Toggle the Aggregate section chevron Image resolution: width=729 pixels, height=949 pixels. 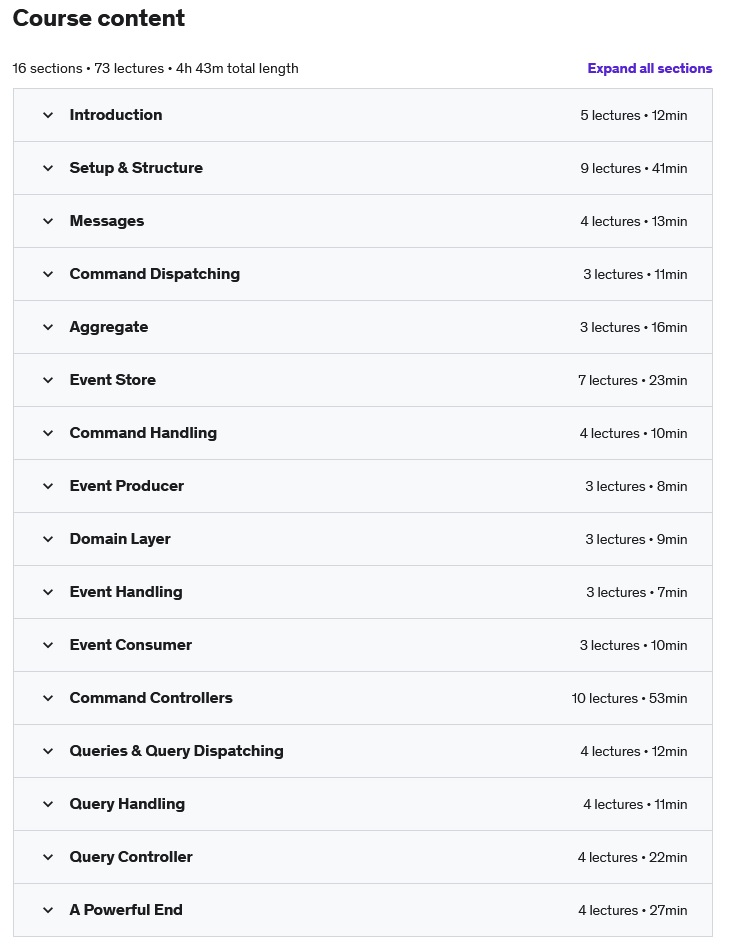pos(48,327)
